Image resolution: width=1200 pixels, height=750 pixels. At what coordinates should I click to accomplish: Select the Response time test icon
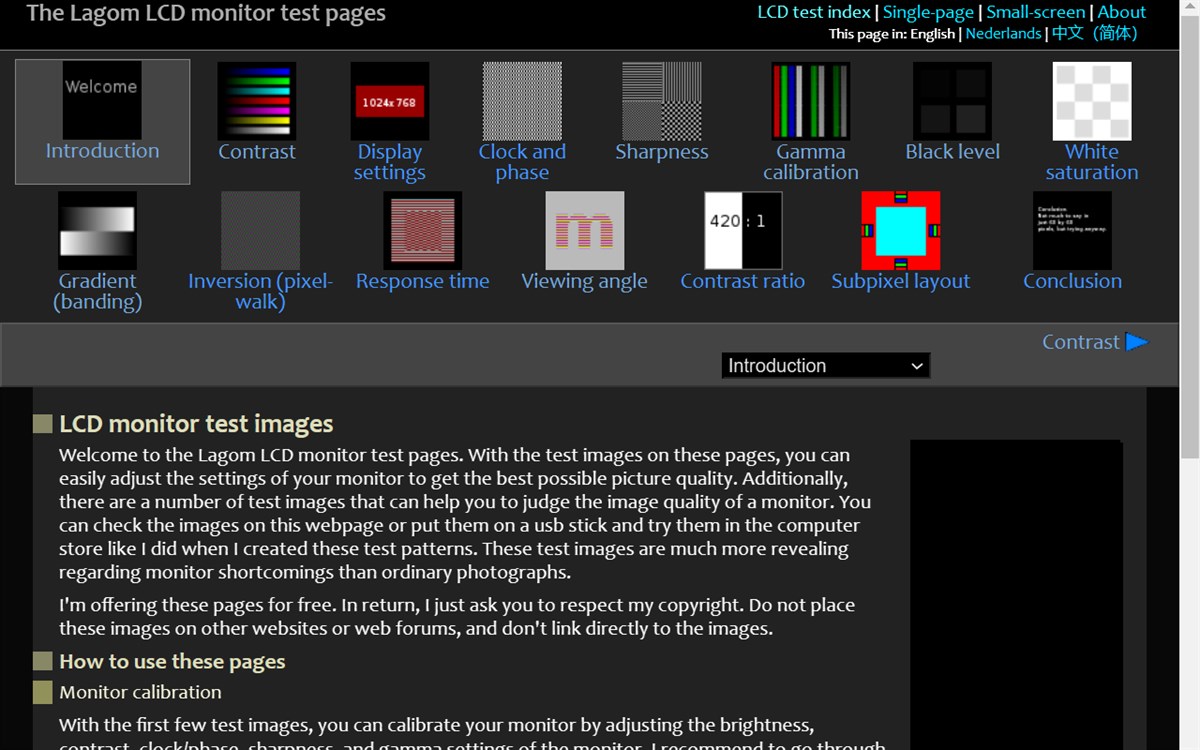point(422,228)
